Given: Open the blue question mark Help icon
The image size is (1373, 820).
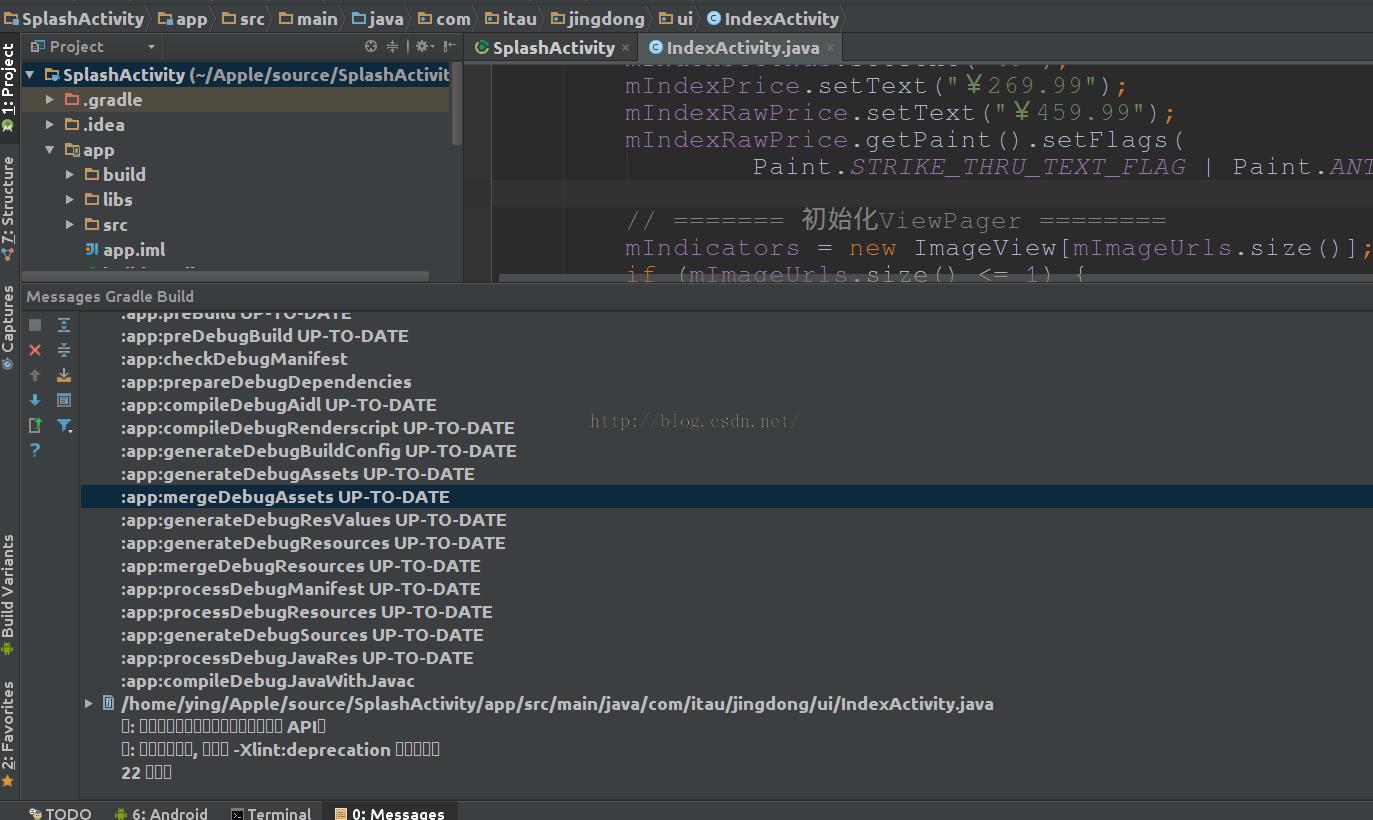Looking at the screenshot, I should coord(35,450).
